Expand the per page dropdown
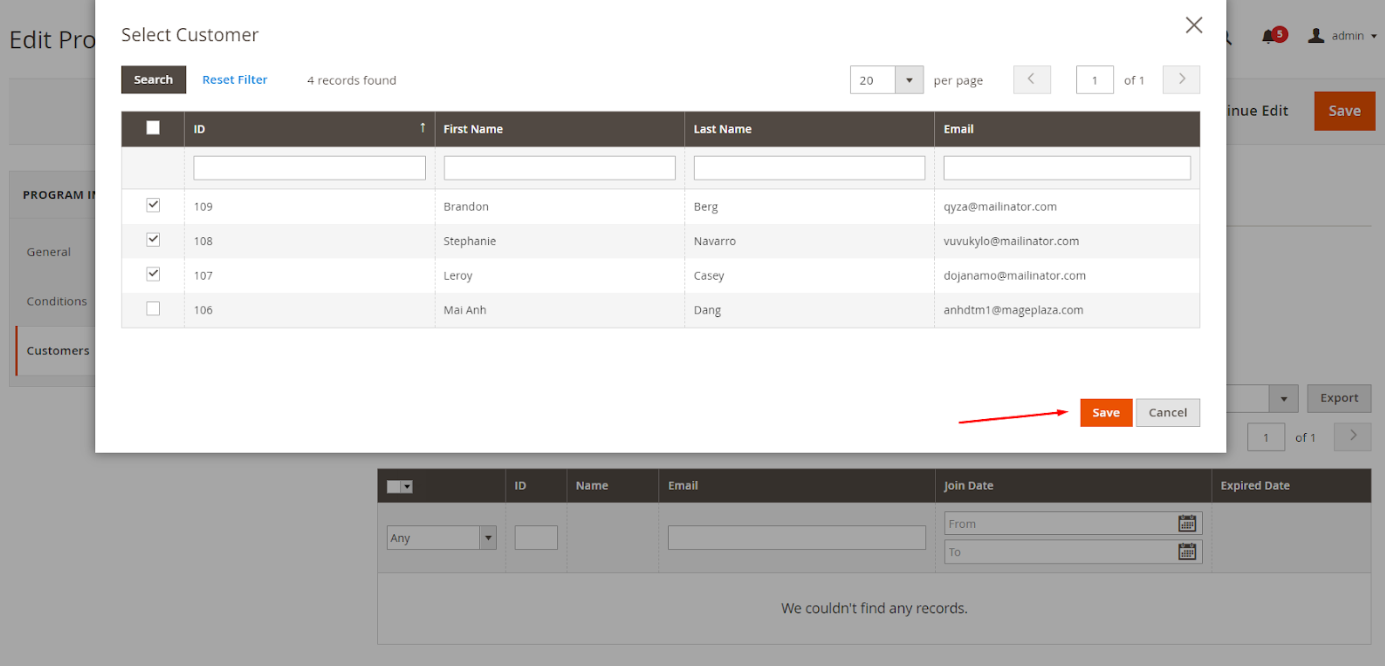Viewport: 1385px width, 666px height. [x=909, y=80]
